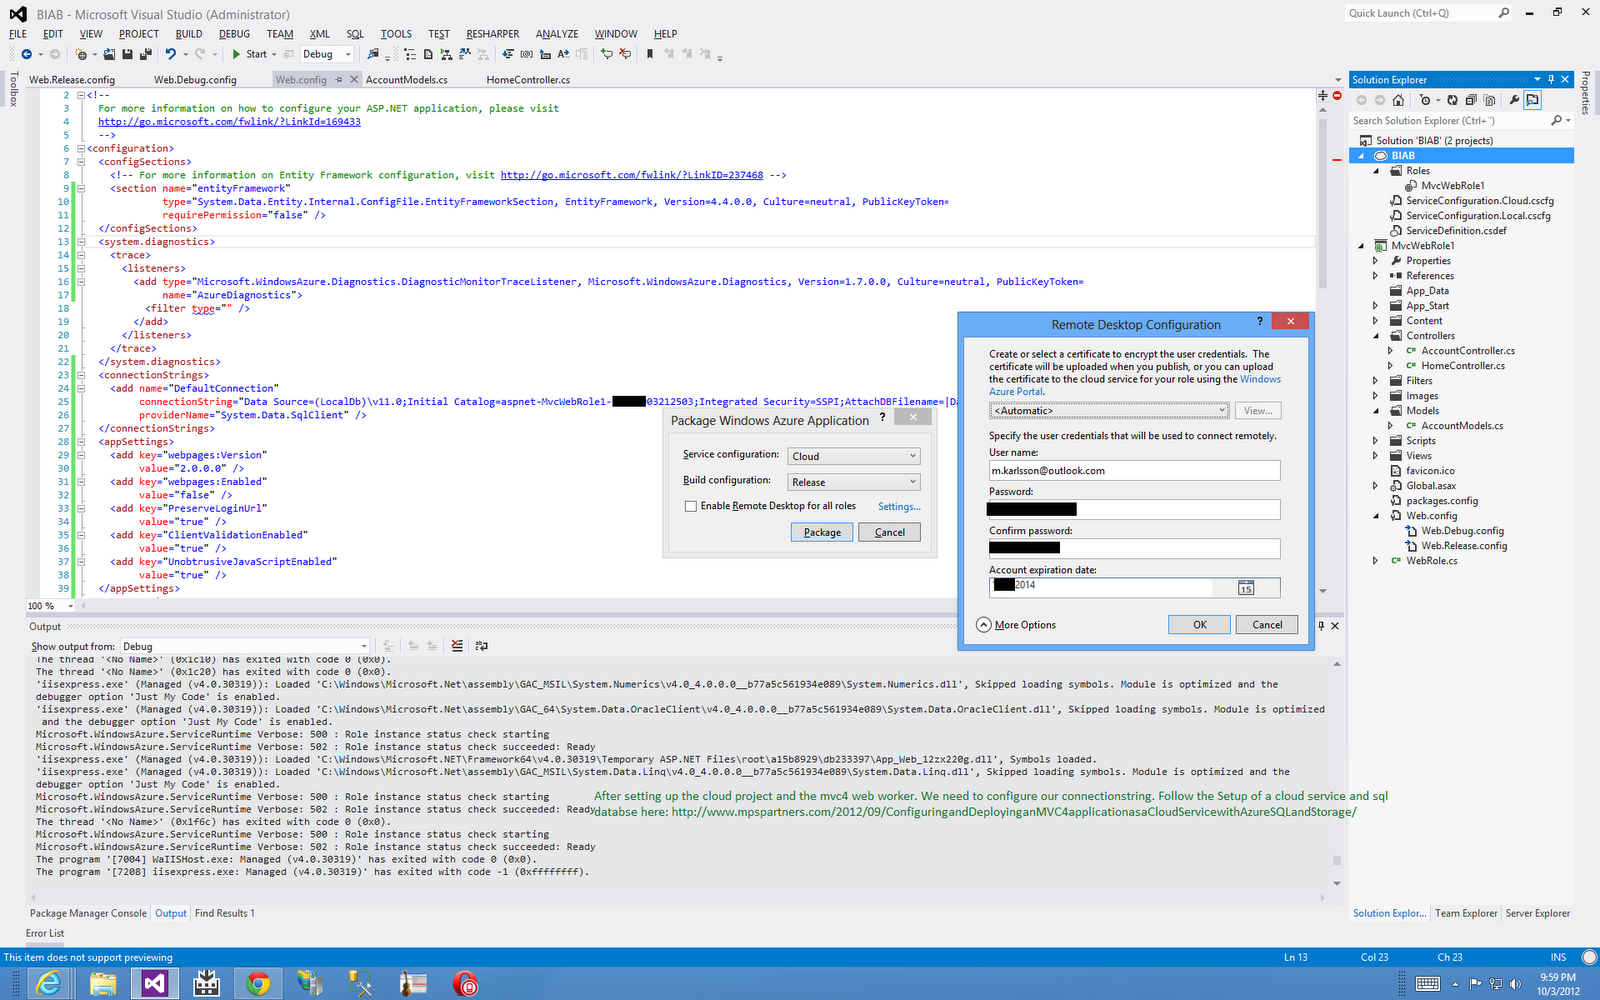The image size is (1600, 1000).
Task: Click the Uncomment Selection toolbar icon
Action: tap(625, 54)
